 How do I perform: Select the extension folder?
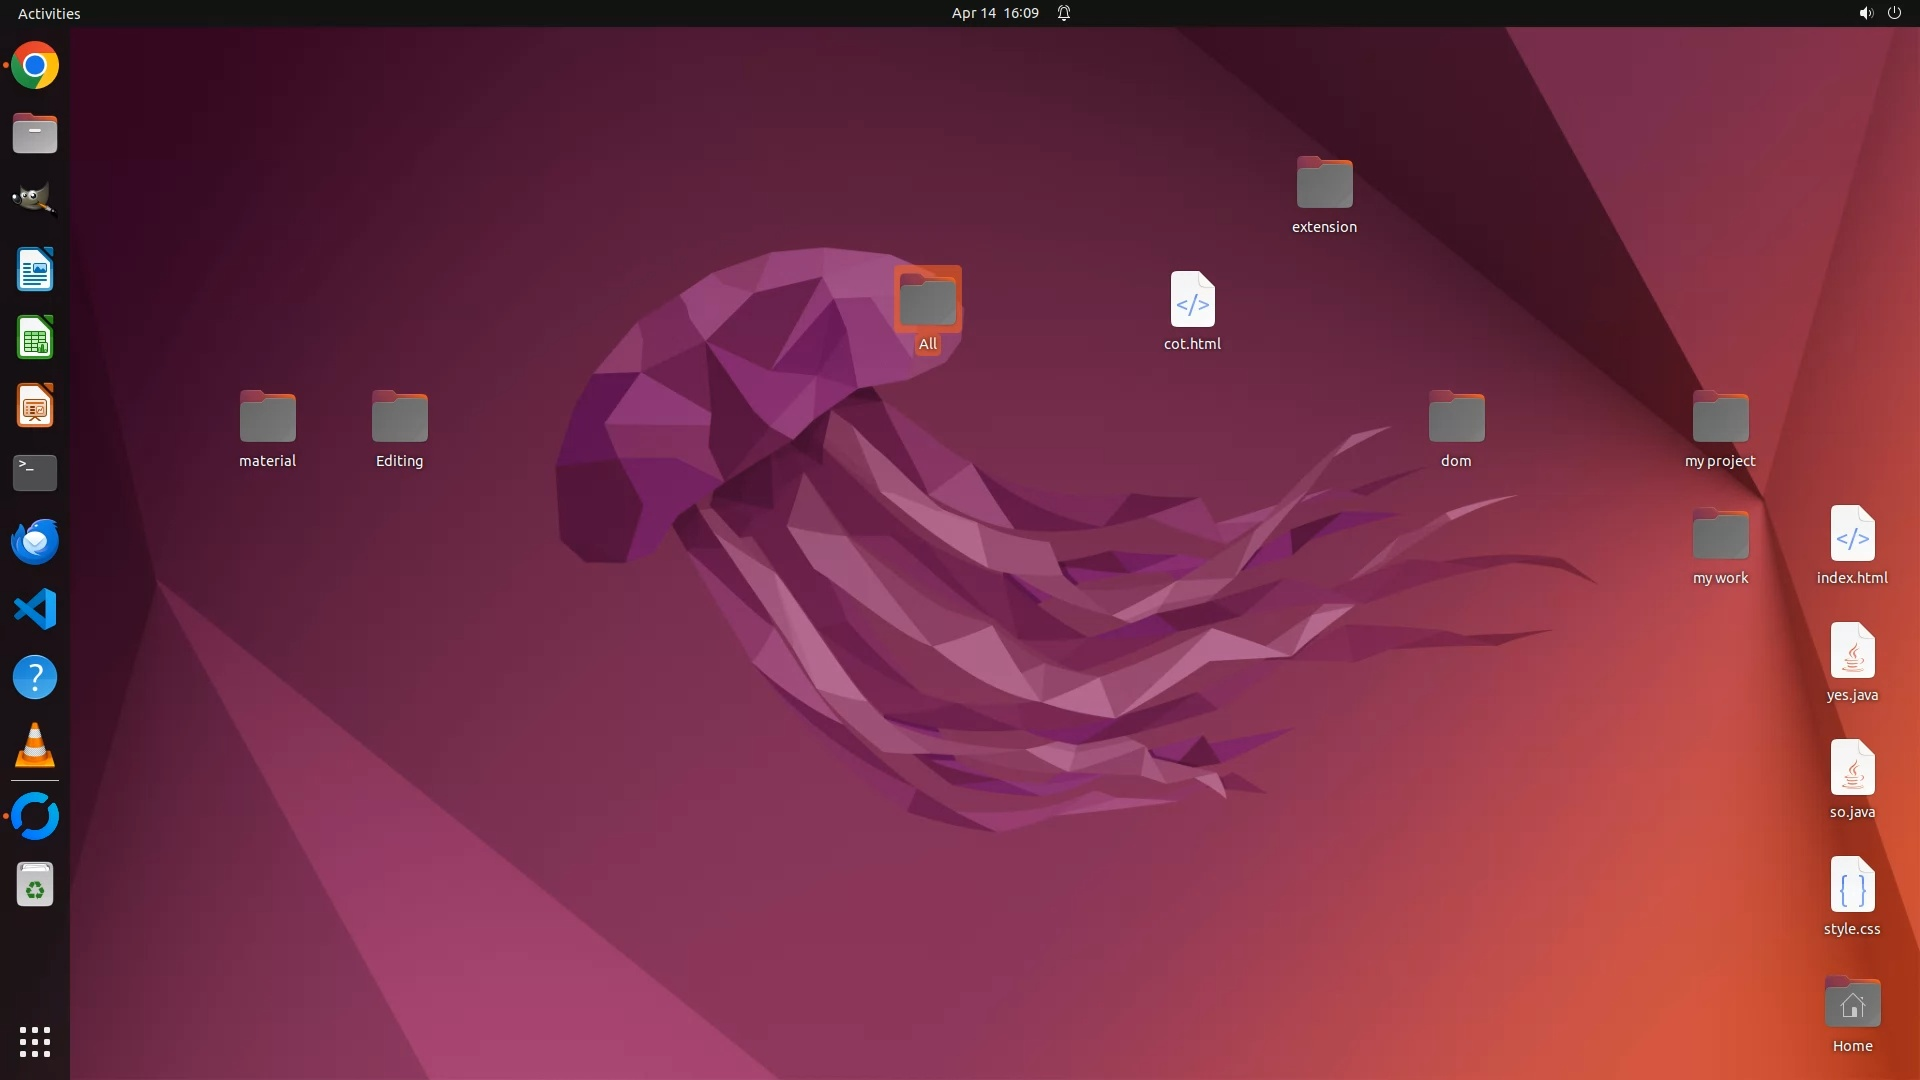point(1324,184)
